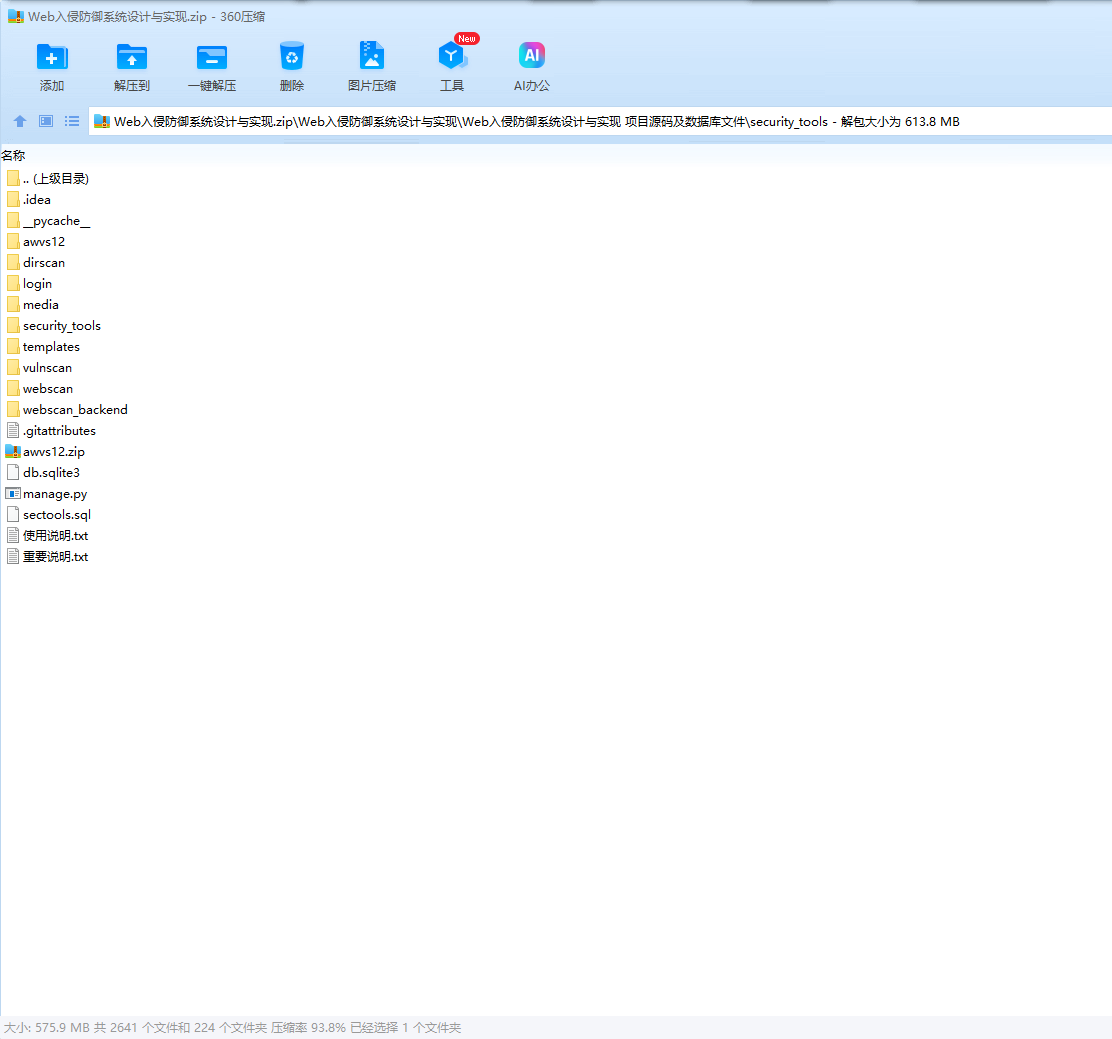Switch to list view icon
This screenshot has height=1039, width=1112.
tap(72, 121)
